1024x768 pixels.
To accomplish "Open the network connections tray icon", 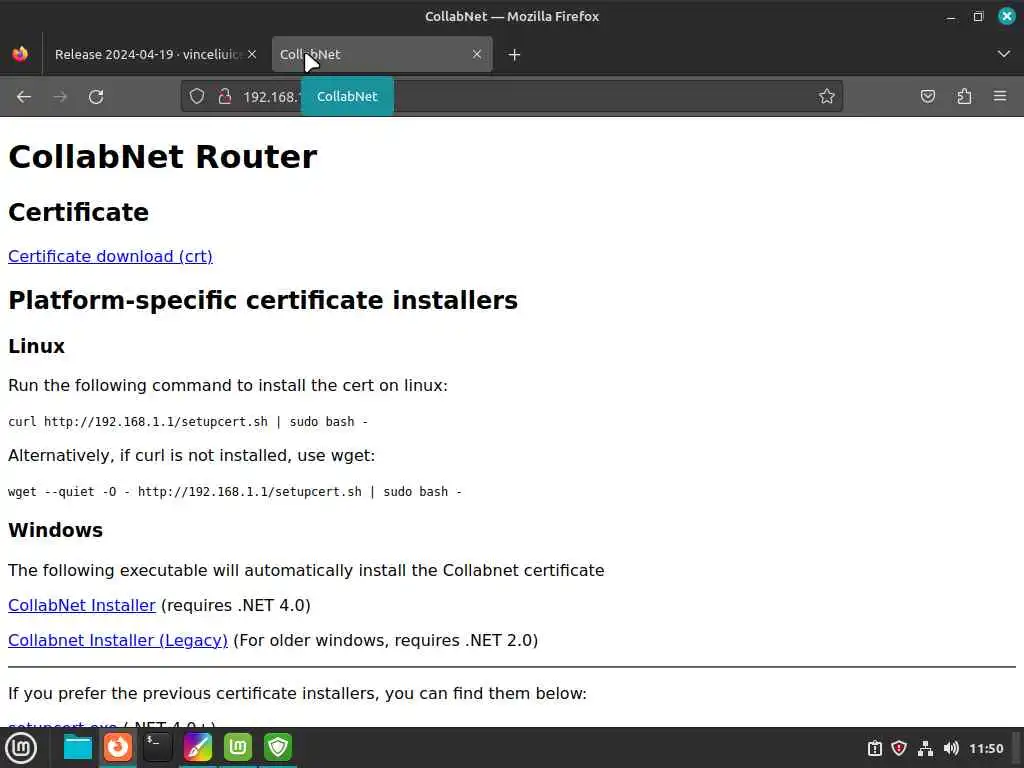I will point(925,748).
